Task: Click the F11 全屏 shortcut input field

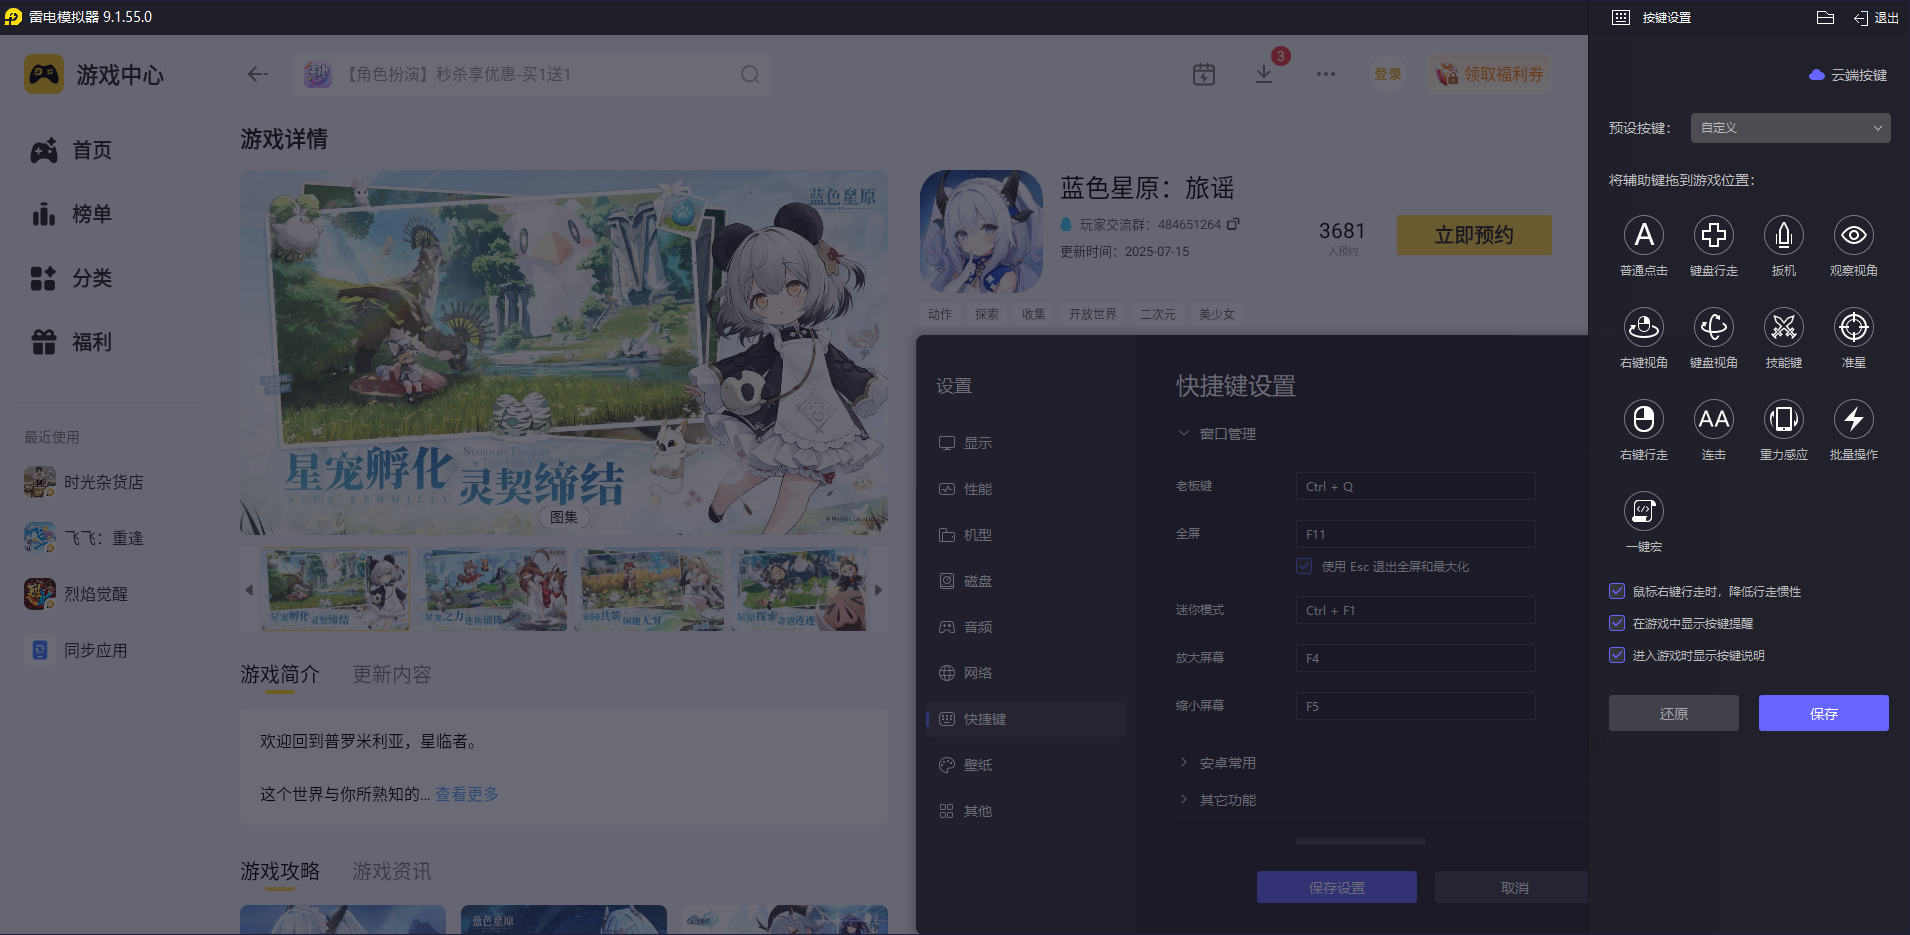Action: 1414,533
